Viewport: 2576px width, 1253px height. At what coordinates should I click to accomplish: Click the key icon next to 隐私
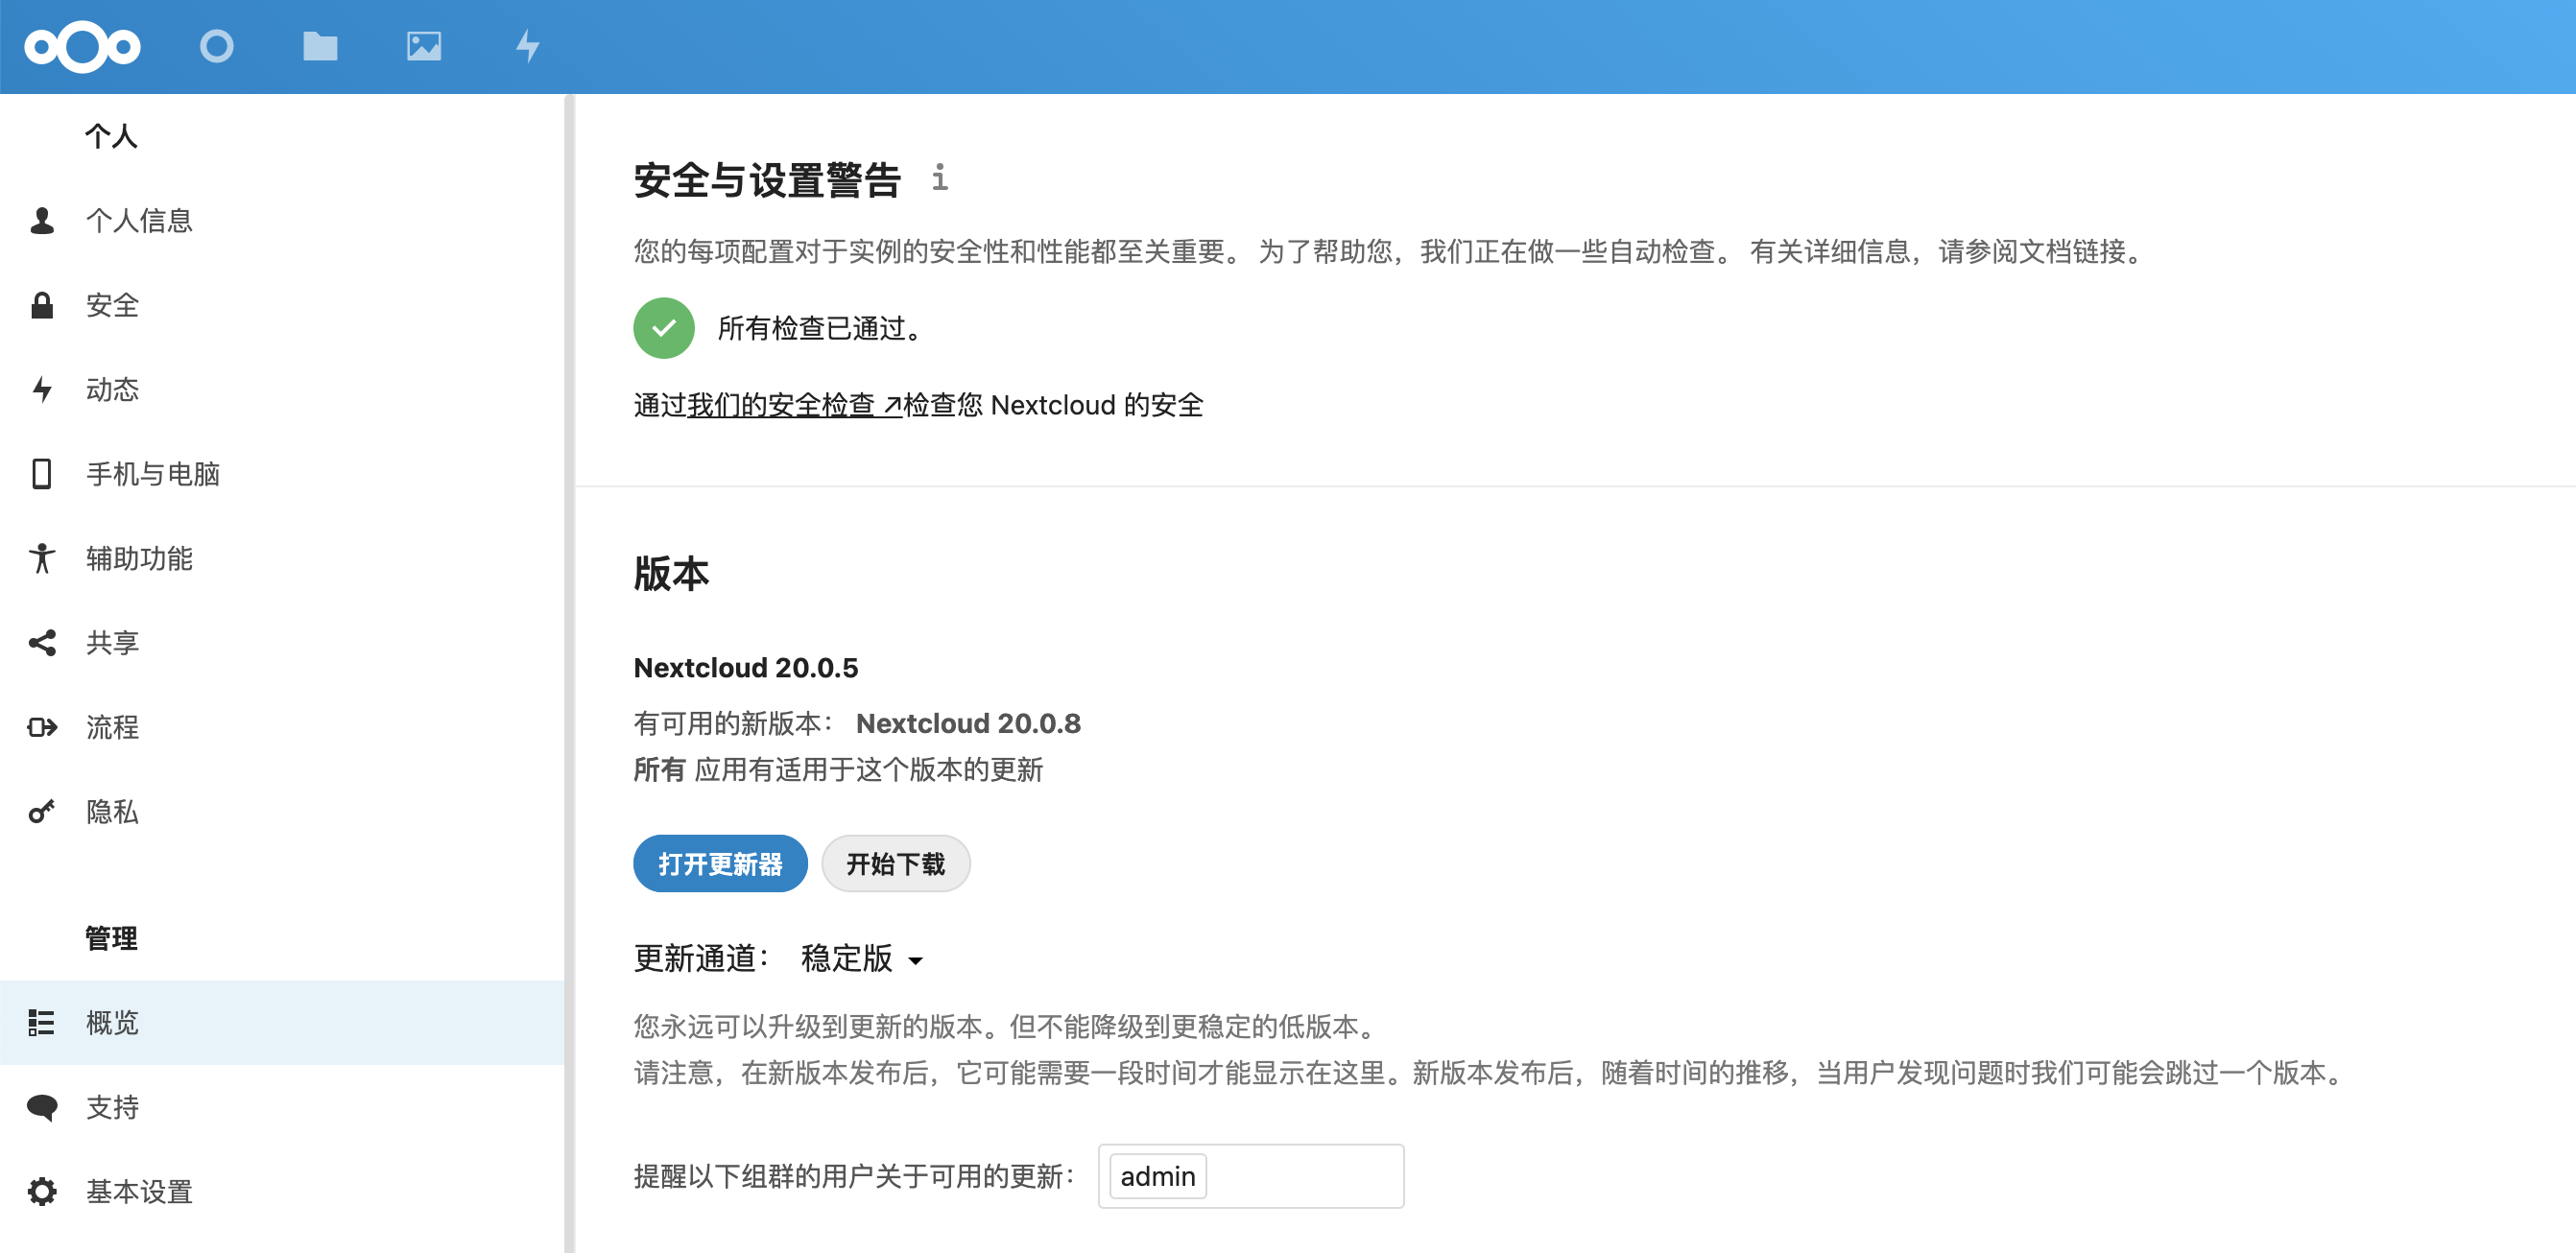(x=42, y=811)
